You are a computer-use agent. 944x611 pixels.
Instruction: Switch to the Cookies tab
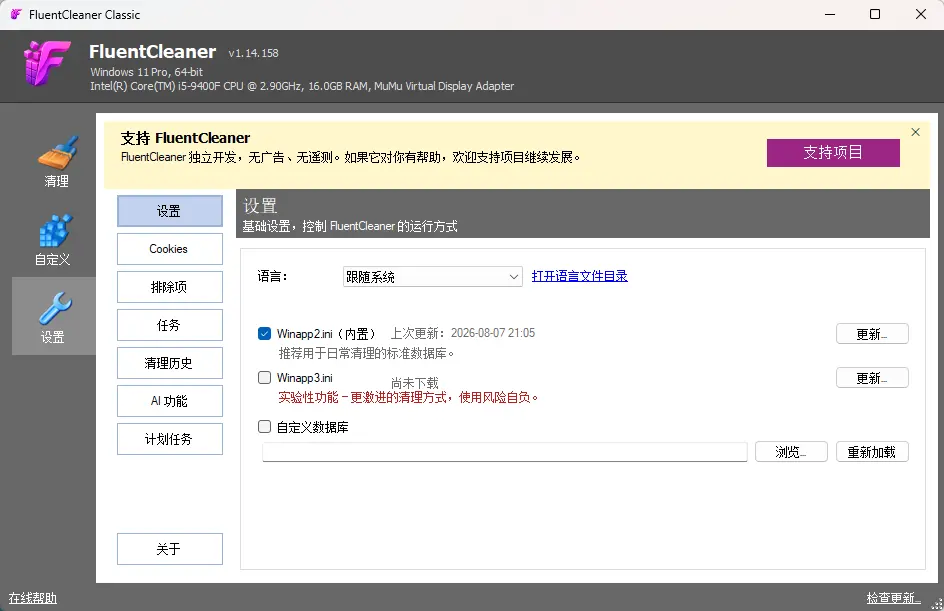[x=170, y=249]
